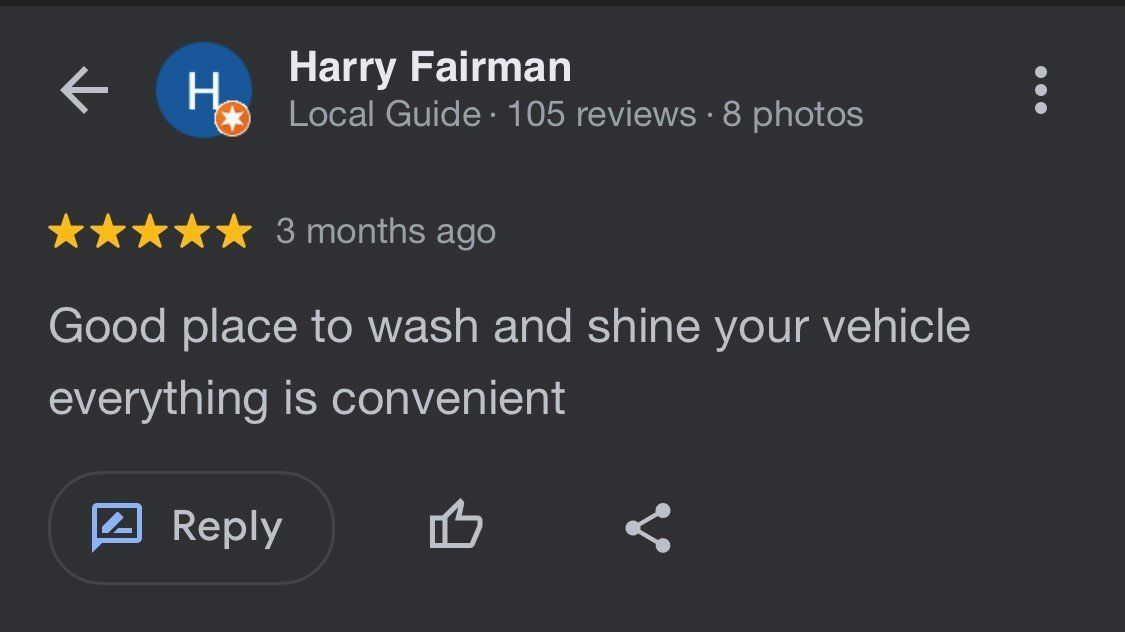
Task: Click the 'Good place to wash' review line
Action: coord(509,327)
